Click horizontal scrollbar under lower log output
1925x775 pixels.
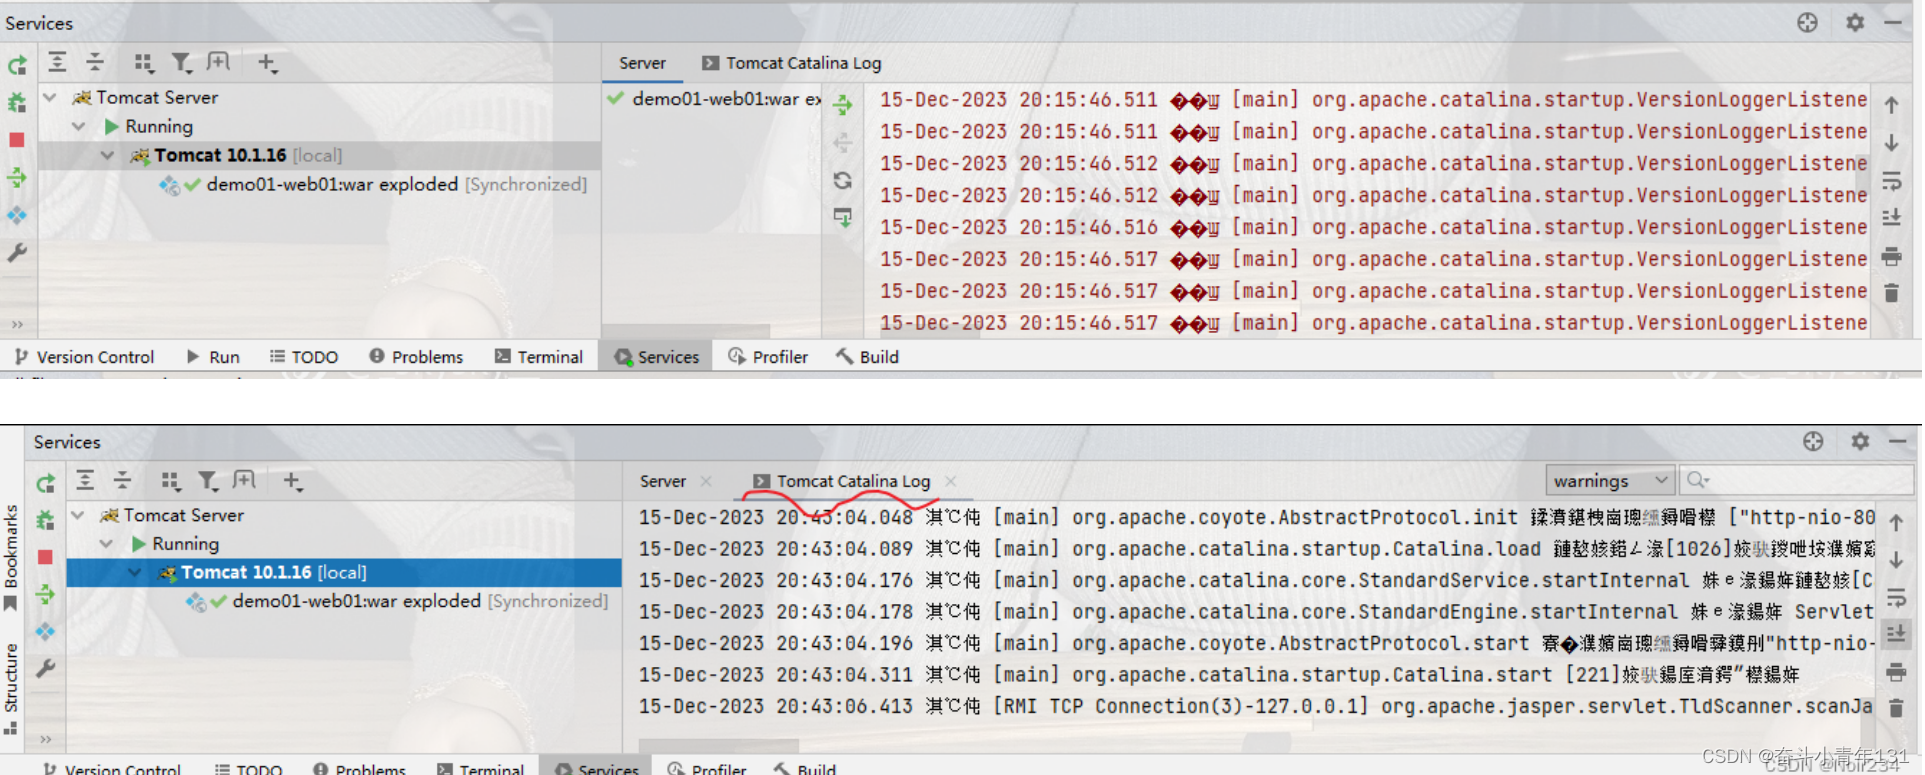click(x=718, y=744)
